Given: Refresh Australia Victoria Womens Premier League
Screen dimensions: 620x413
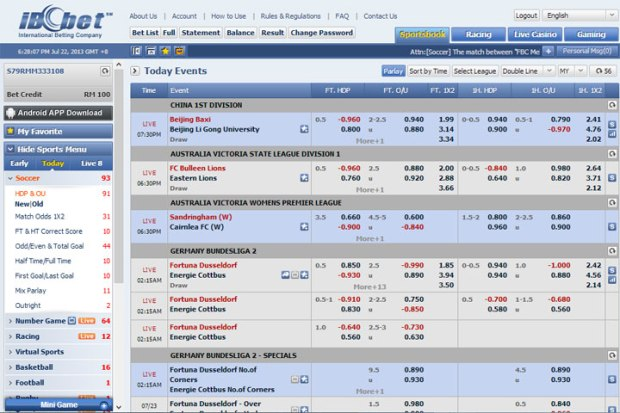Looking at the screenshot, I should pos(612,203).
